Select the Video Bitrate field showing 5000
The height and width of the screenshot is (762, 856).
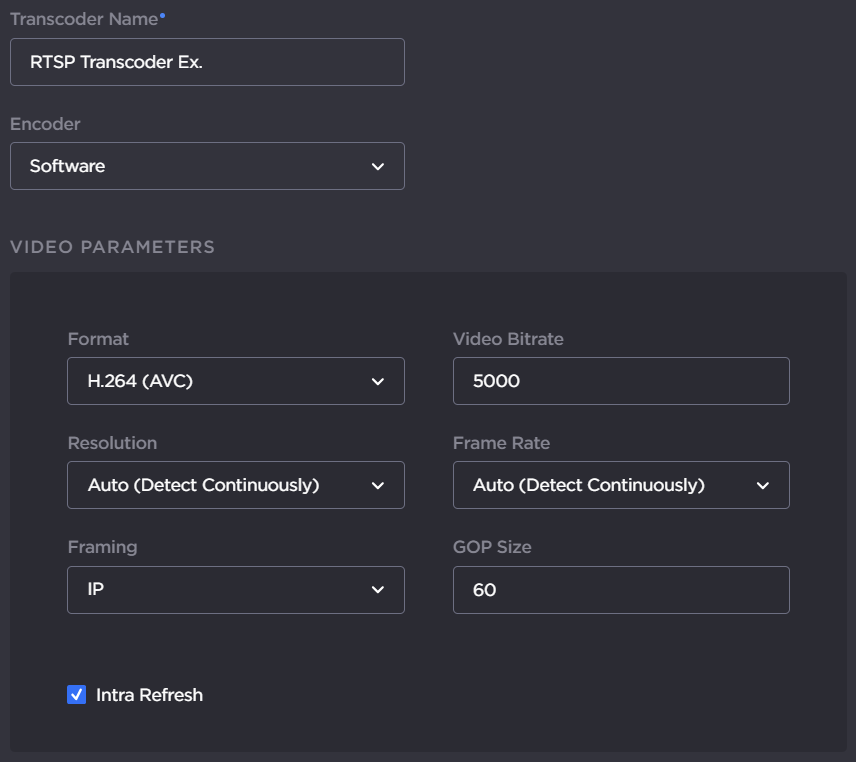click(x=621, y=381)
